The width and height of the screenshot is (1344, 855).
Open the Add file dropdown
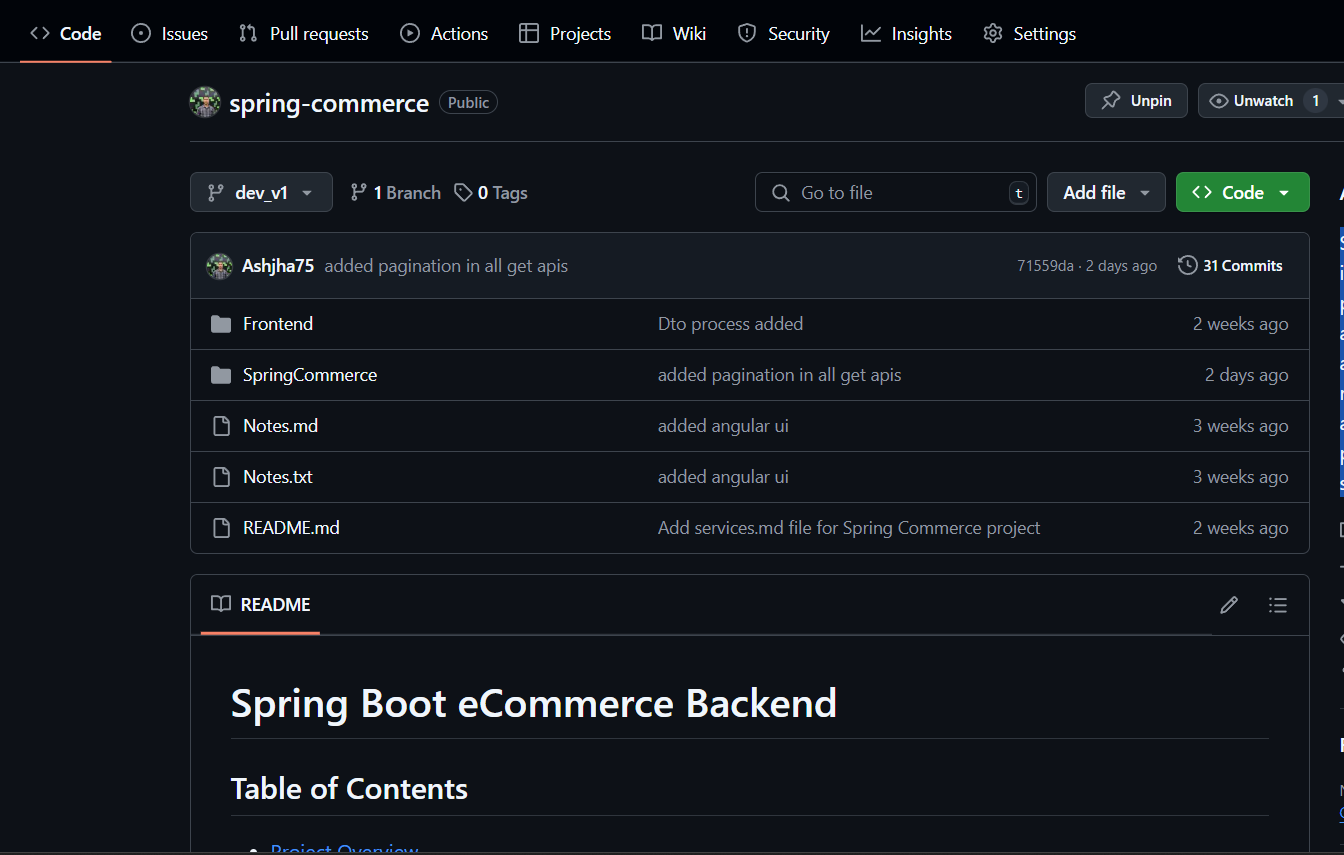pyautogui.click(x=1106, y=192)
